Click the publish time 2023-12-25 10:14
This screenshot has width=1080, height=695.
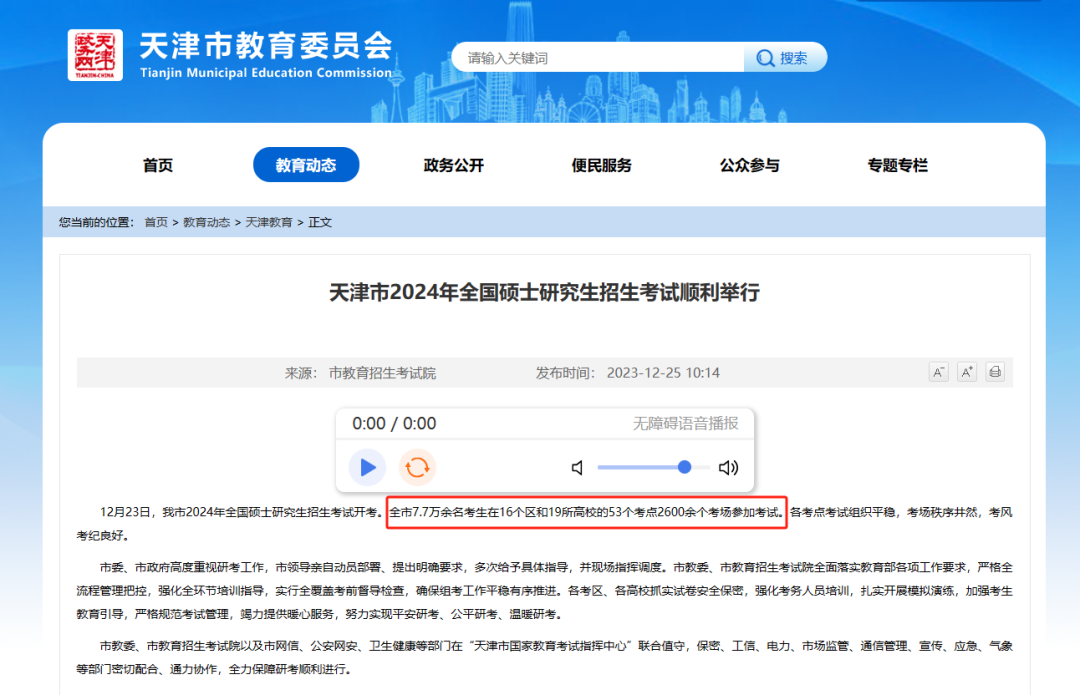[663, 373]
